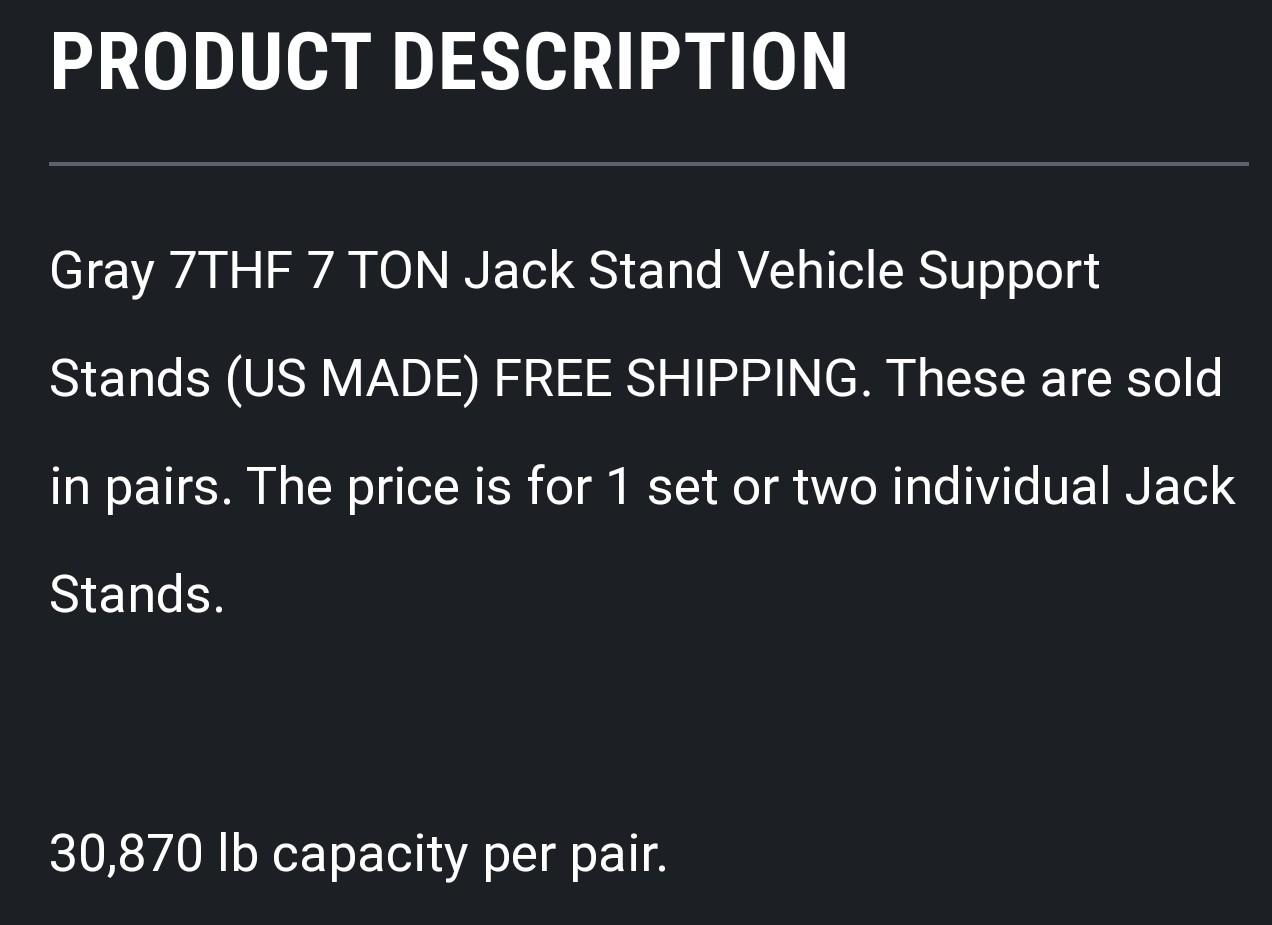Click the text "(US MADE)"
This screenshot has height=925, width=1272.
[352, 380]
